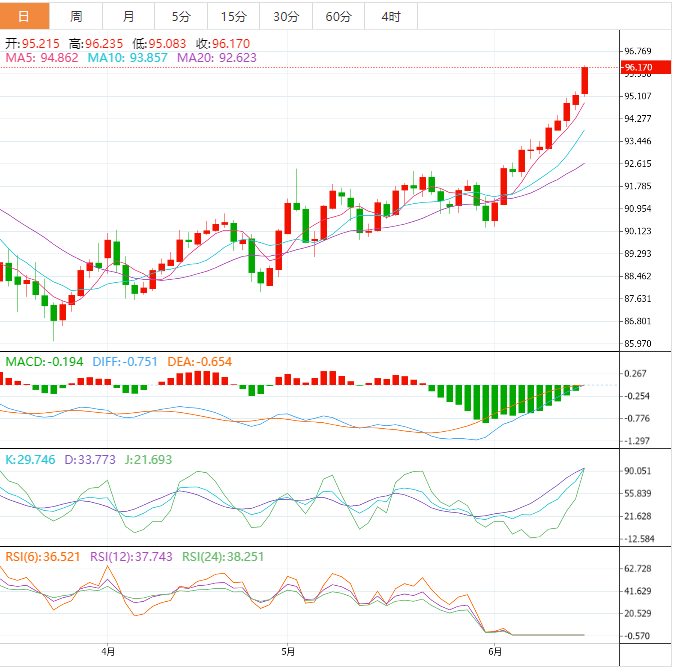Click the latest tall red candlestick
Viewport: 674px width, 670px height.
coord(585,80)
